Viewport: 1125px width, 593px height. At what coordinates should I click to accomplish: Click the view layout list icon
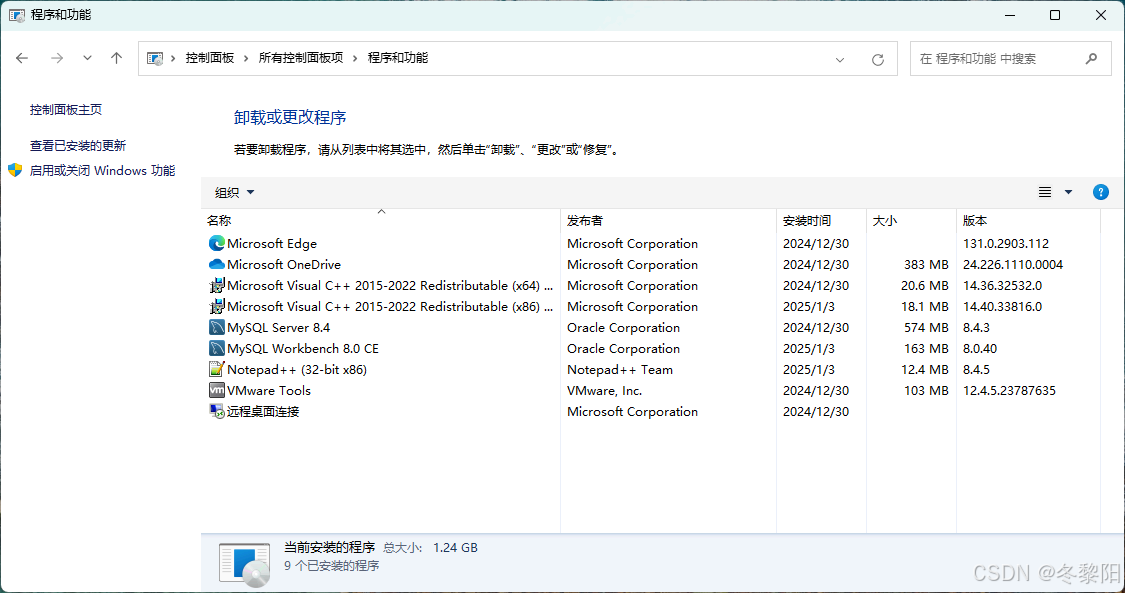(x=1045, y=192)
